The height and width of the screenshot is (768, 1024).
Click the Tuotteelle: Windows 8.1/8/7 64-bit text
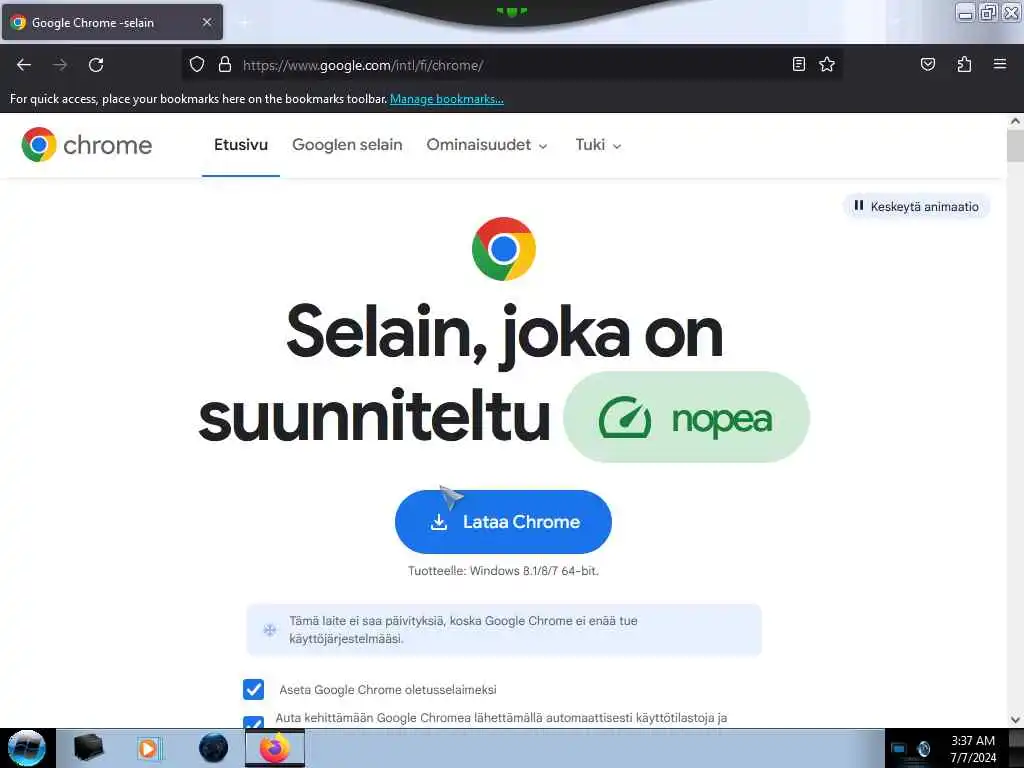pos(504,571)
